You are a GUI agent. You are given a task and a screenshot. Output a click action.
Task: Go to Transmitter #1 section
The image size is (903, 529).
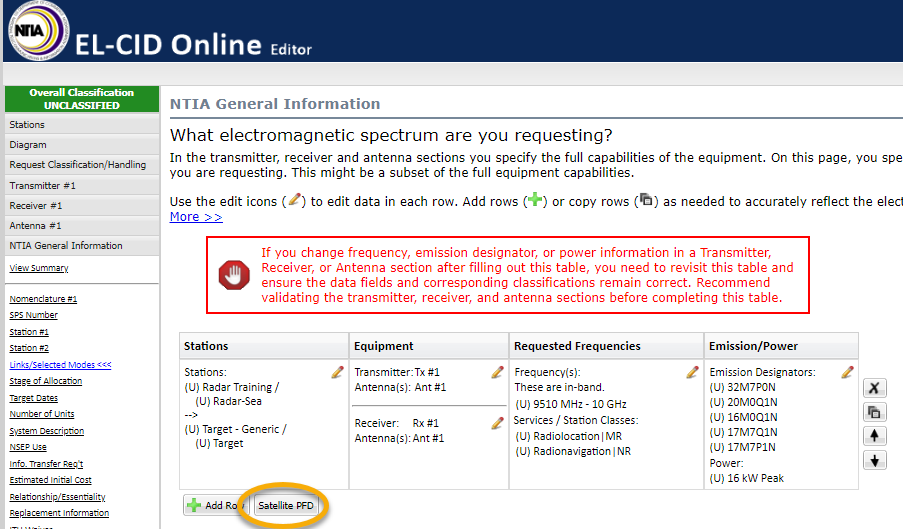click(x=43, y=186)
